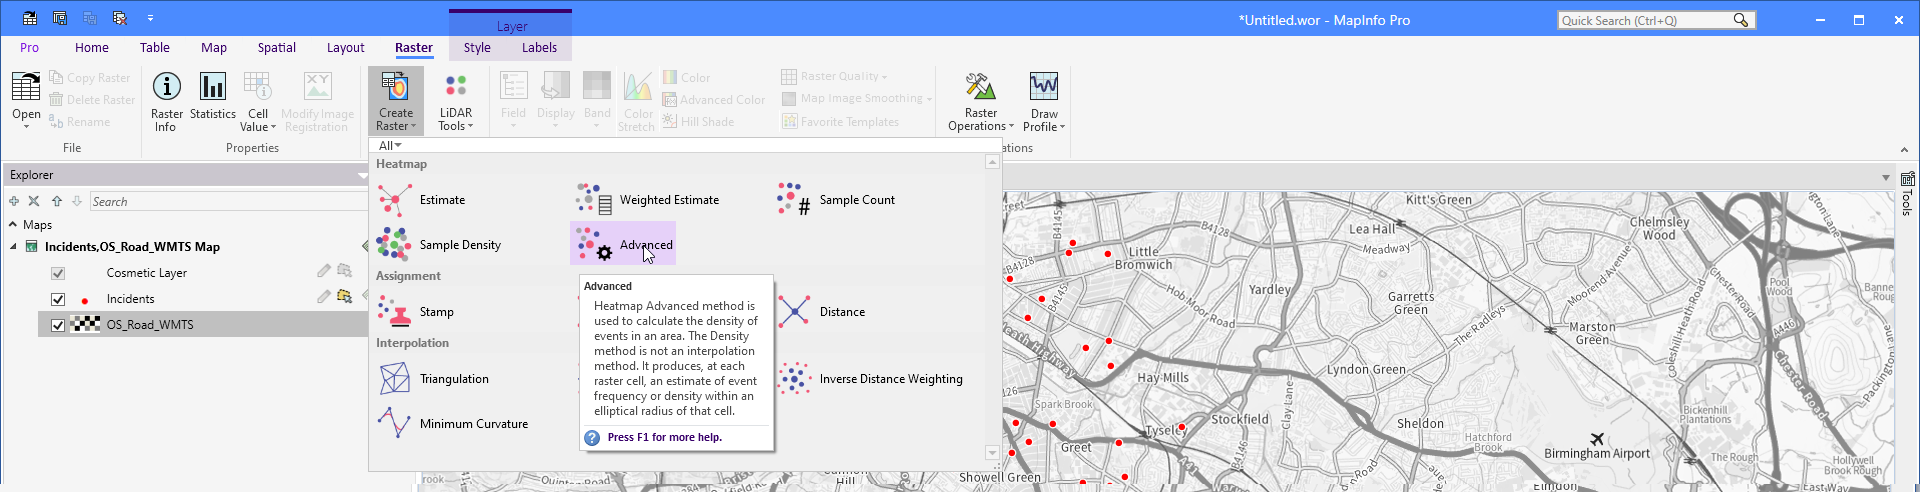Select the Incidents layer row
This screenshot has width=1920, height=492.
[203, 298]
